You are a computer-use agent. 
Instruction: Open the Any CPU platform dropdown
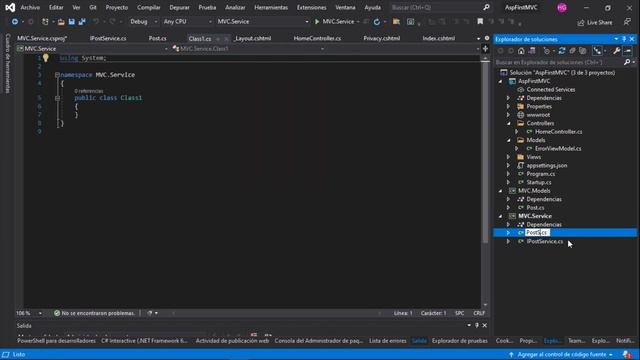187,22
